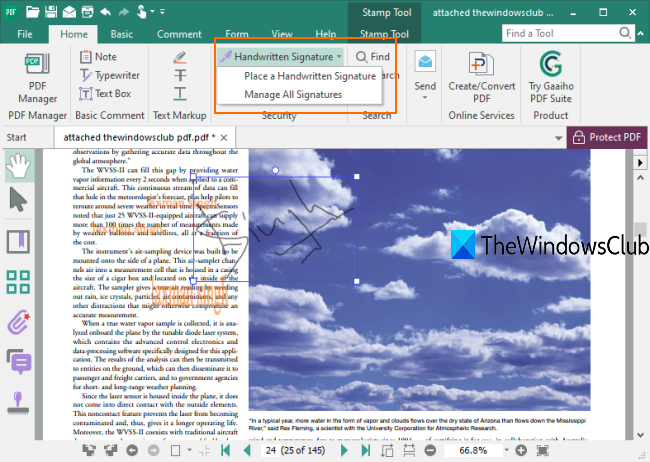Viewport: 650px width, 462px height.
Task: Click the Protect PDF button
Action: coord(607,137)
